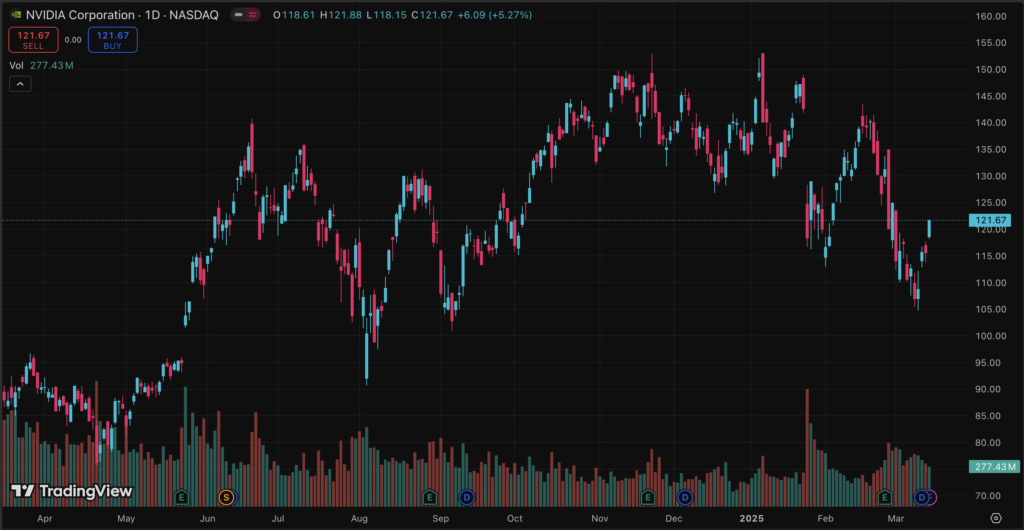The width and height of the screenshot is (1024, 530).
Task: Click the red approximate-data indicator icon
Action: pyautogui.click(x=252, y=14)
